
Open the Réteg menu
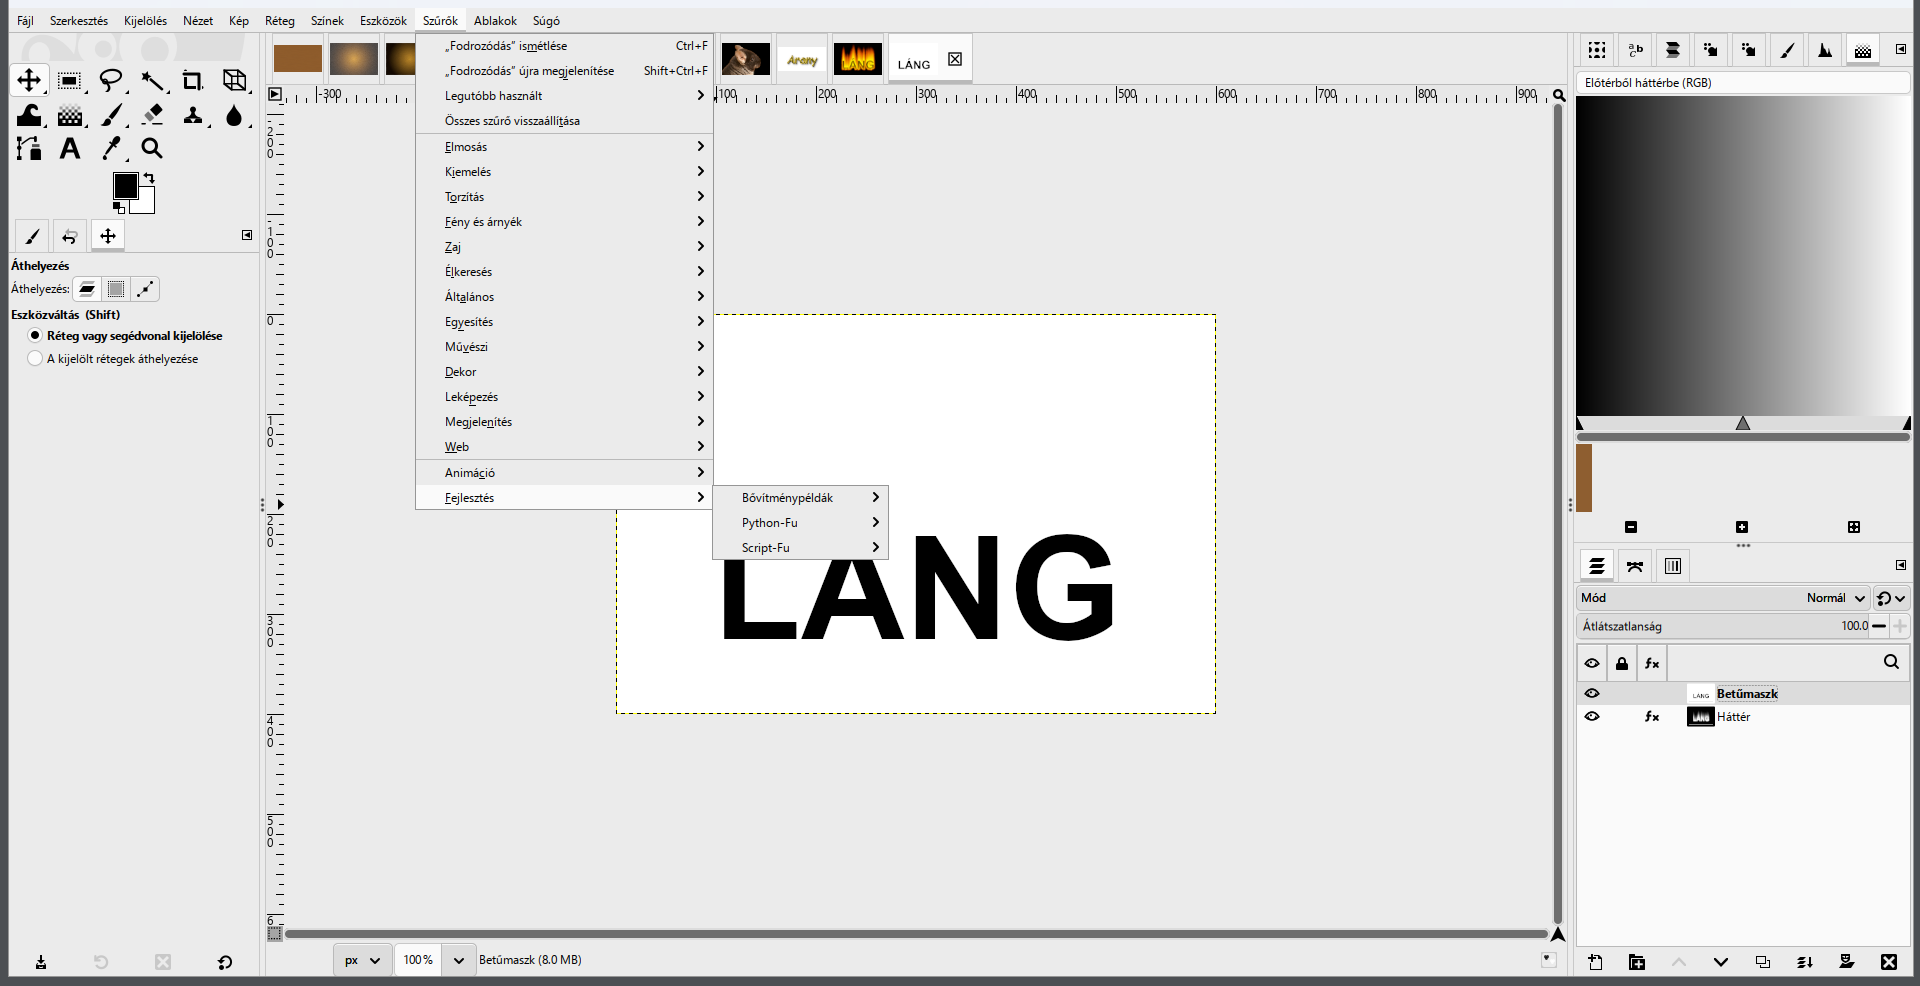click(280, 21)
